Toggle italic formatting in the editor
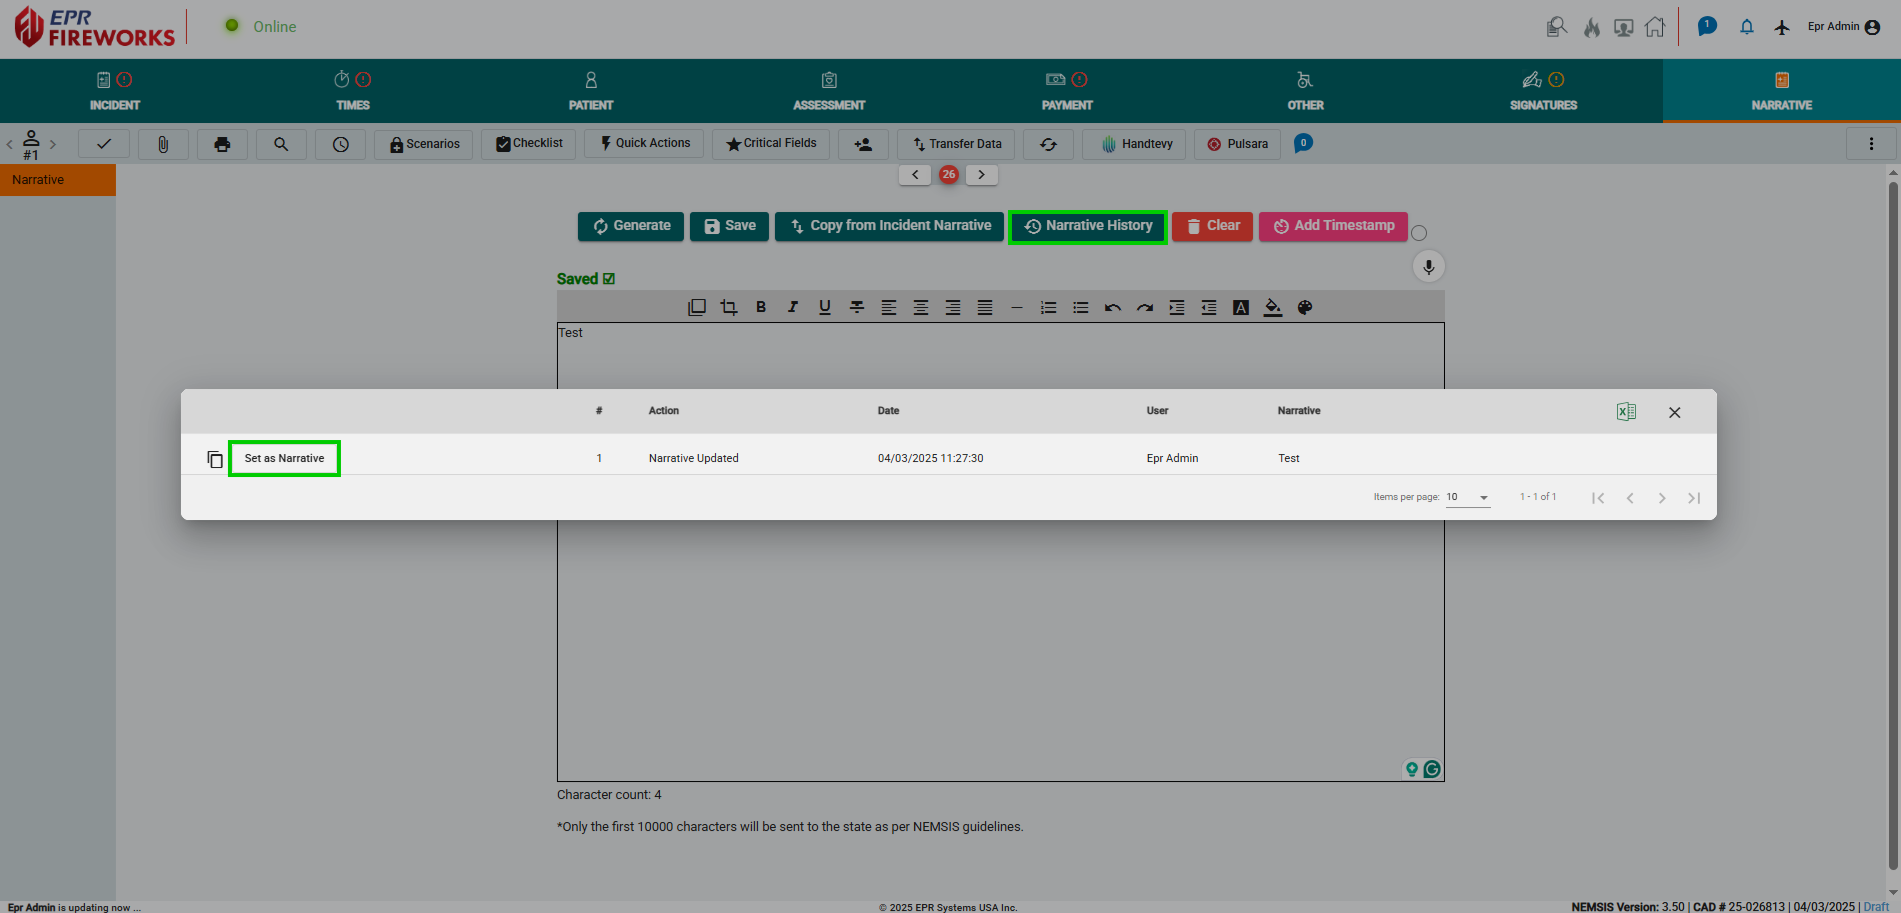 click(792, 307)
